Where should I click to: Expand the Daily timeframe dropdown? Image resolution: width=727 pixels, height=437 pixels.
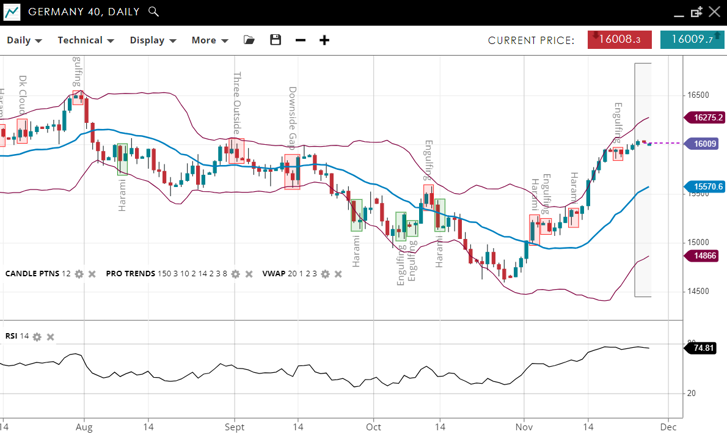25,40
